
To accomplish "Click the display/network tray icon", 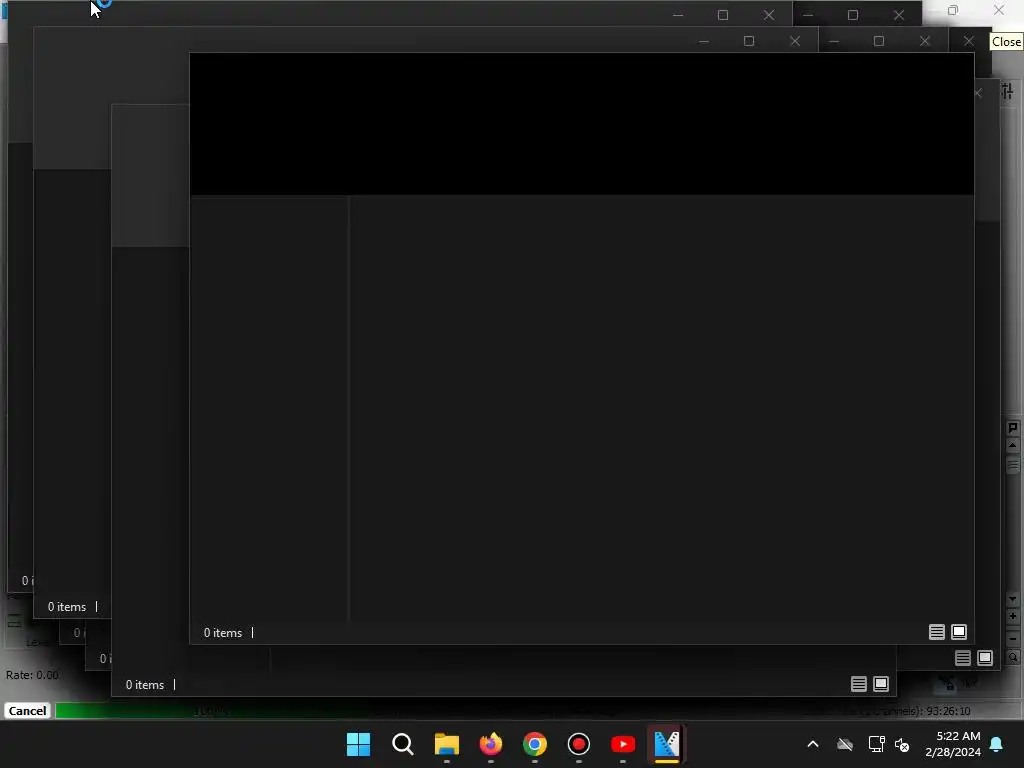I will pyautogui.click(x=876, y=744).
